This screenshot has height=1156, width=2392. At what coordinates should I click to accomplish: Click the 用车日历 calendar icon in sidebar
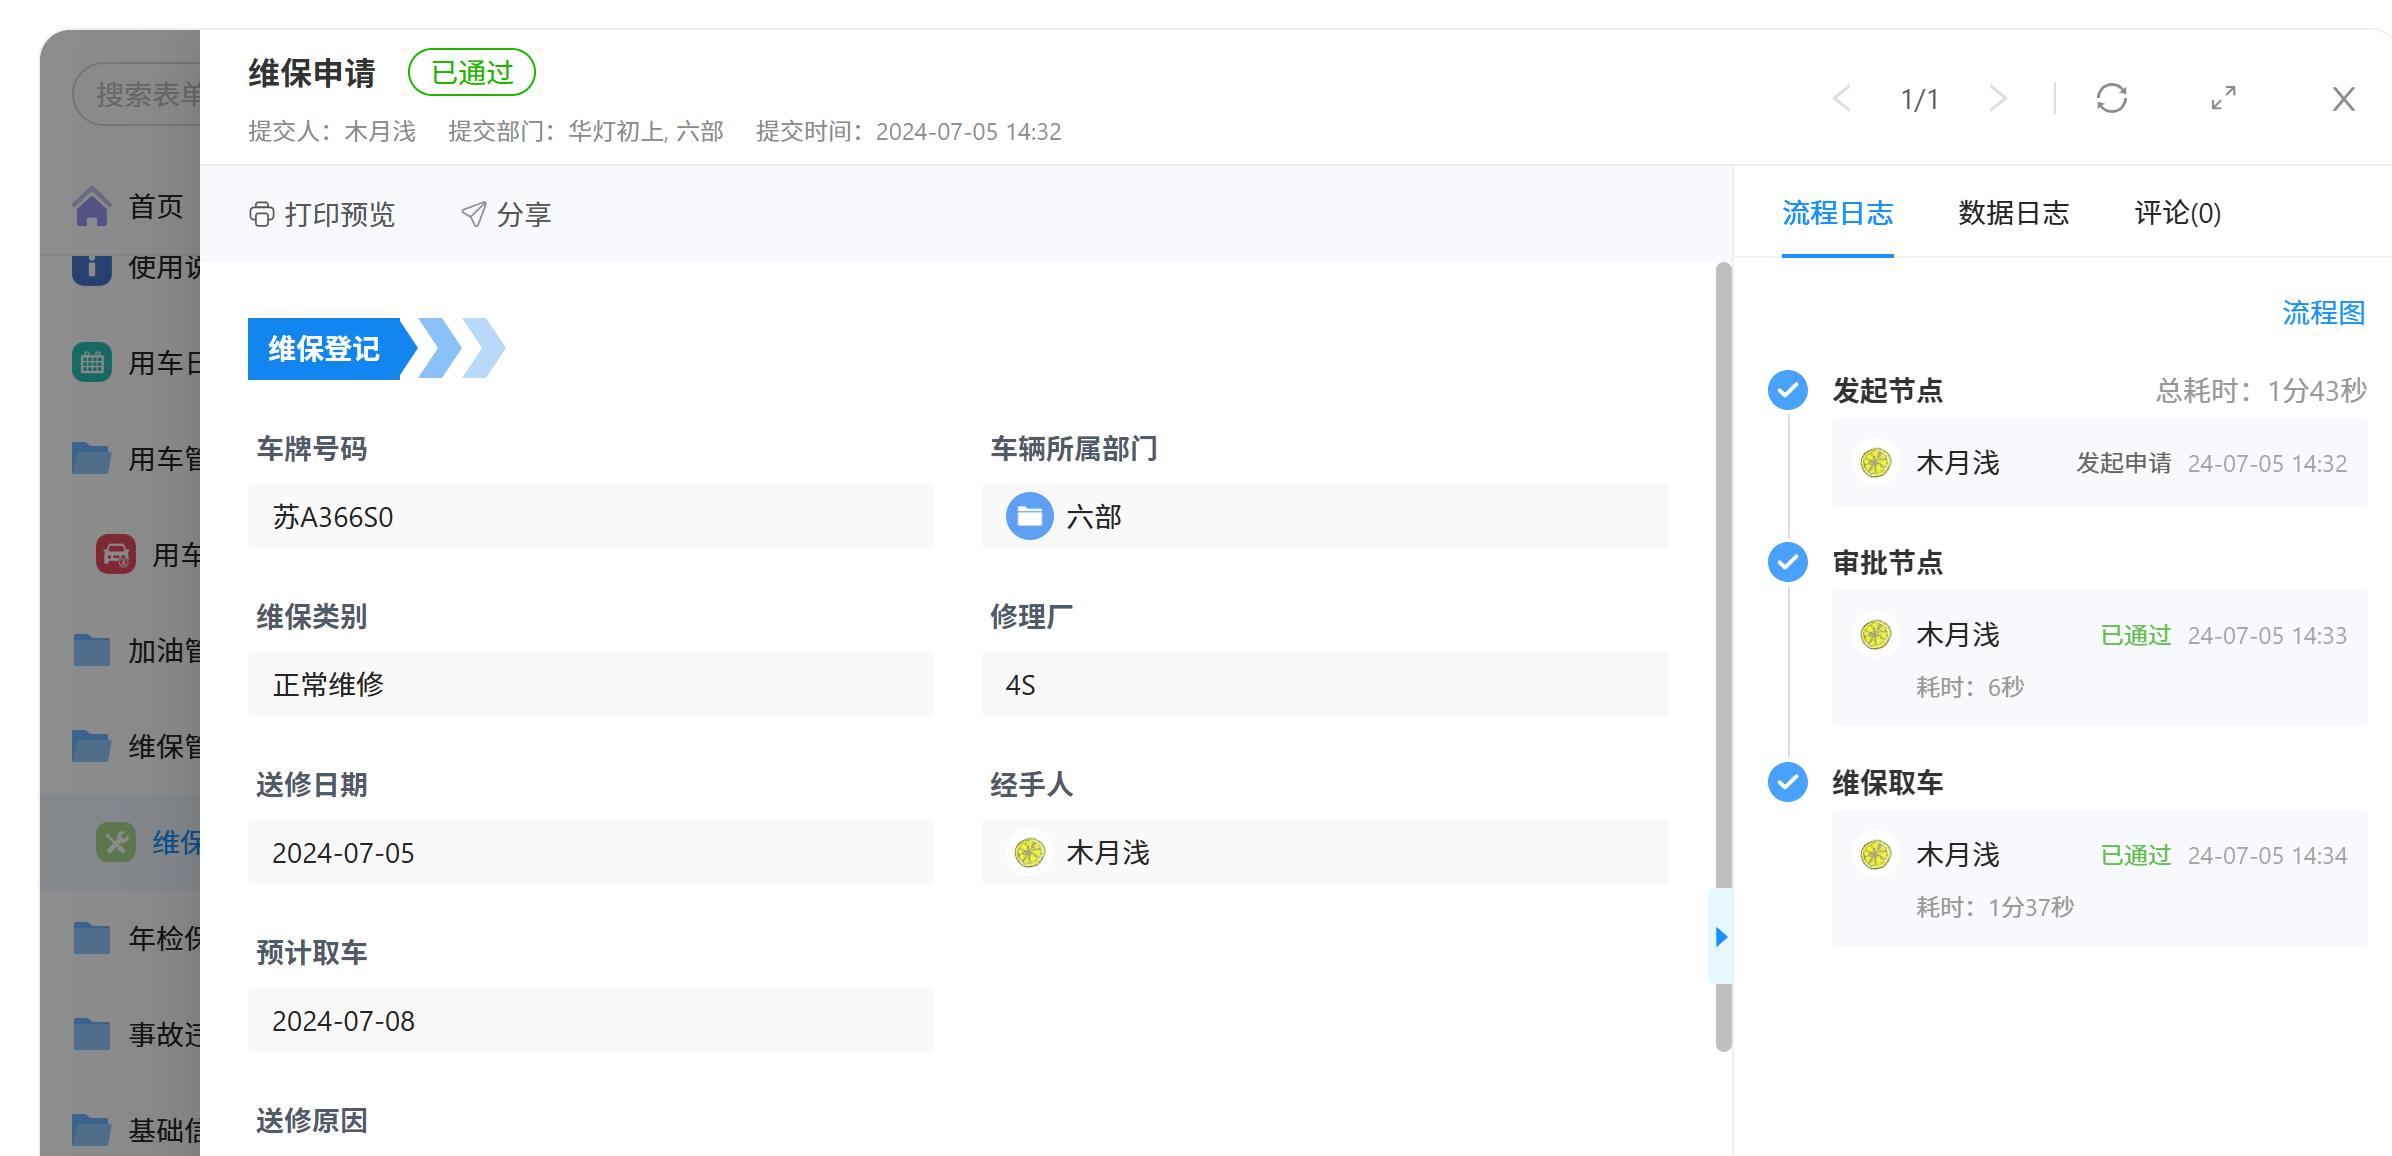click(x=92, y=362)
